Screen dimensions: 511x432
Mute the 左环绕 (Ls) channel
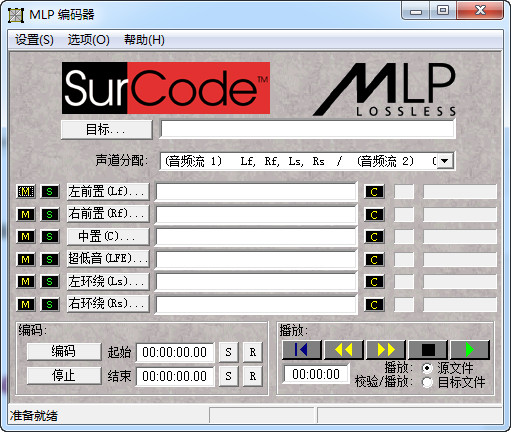26,282
